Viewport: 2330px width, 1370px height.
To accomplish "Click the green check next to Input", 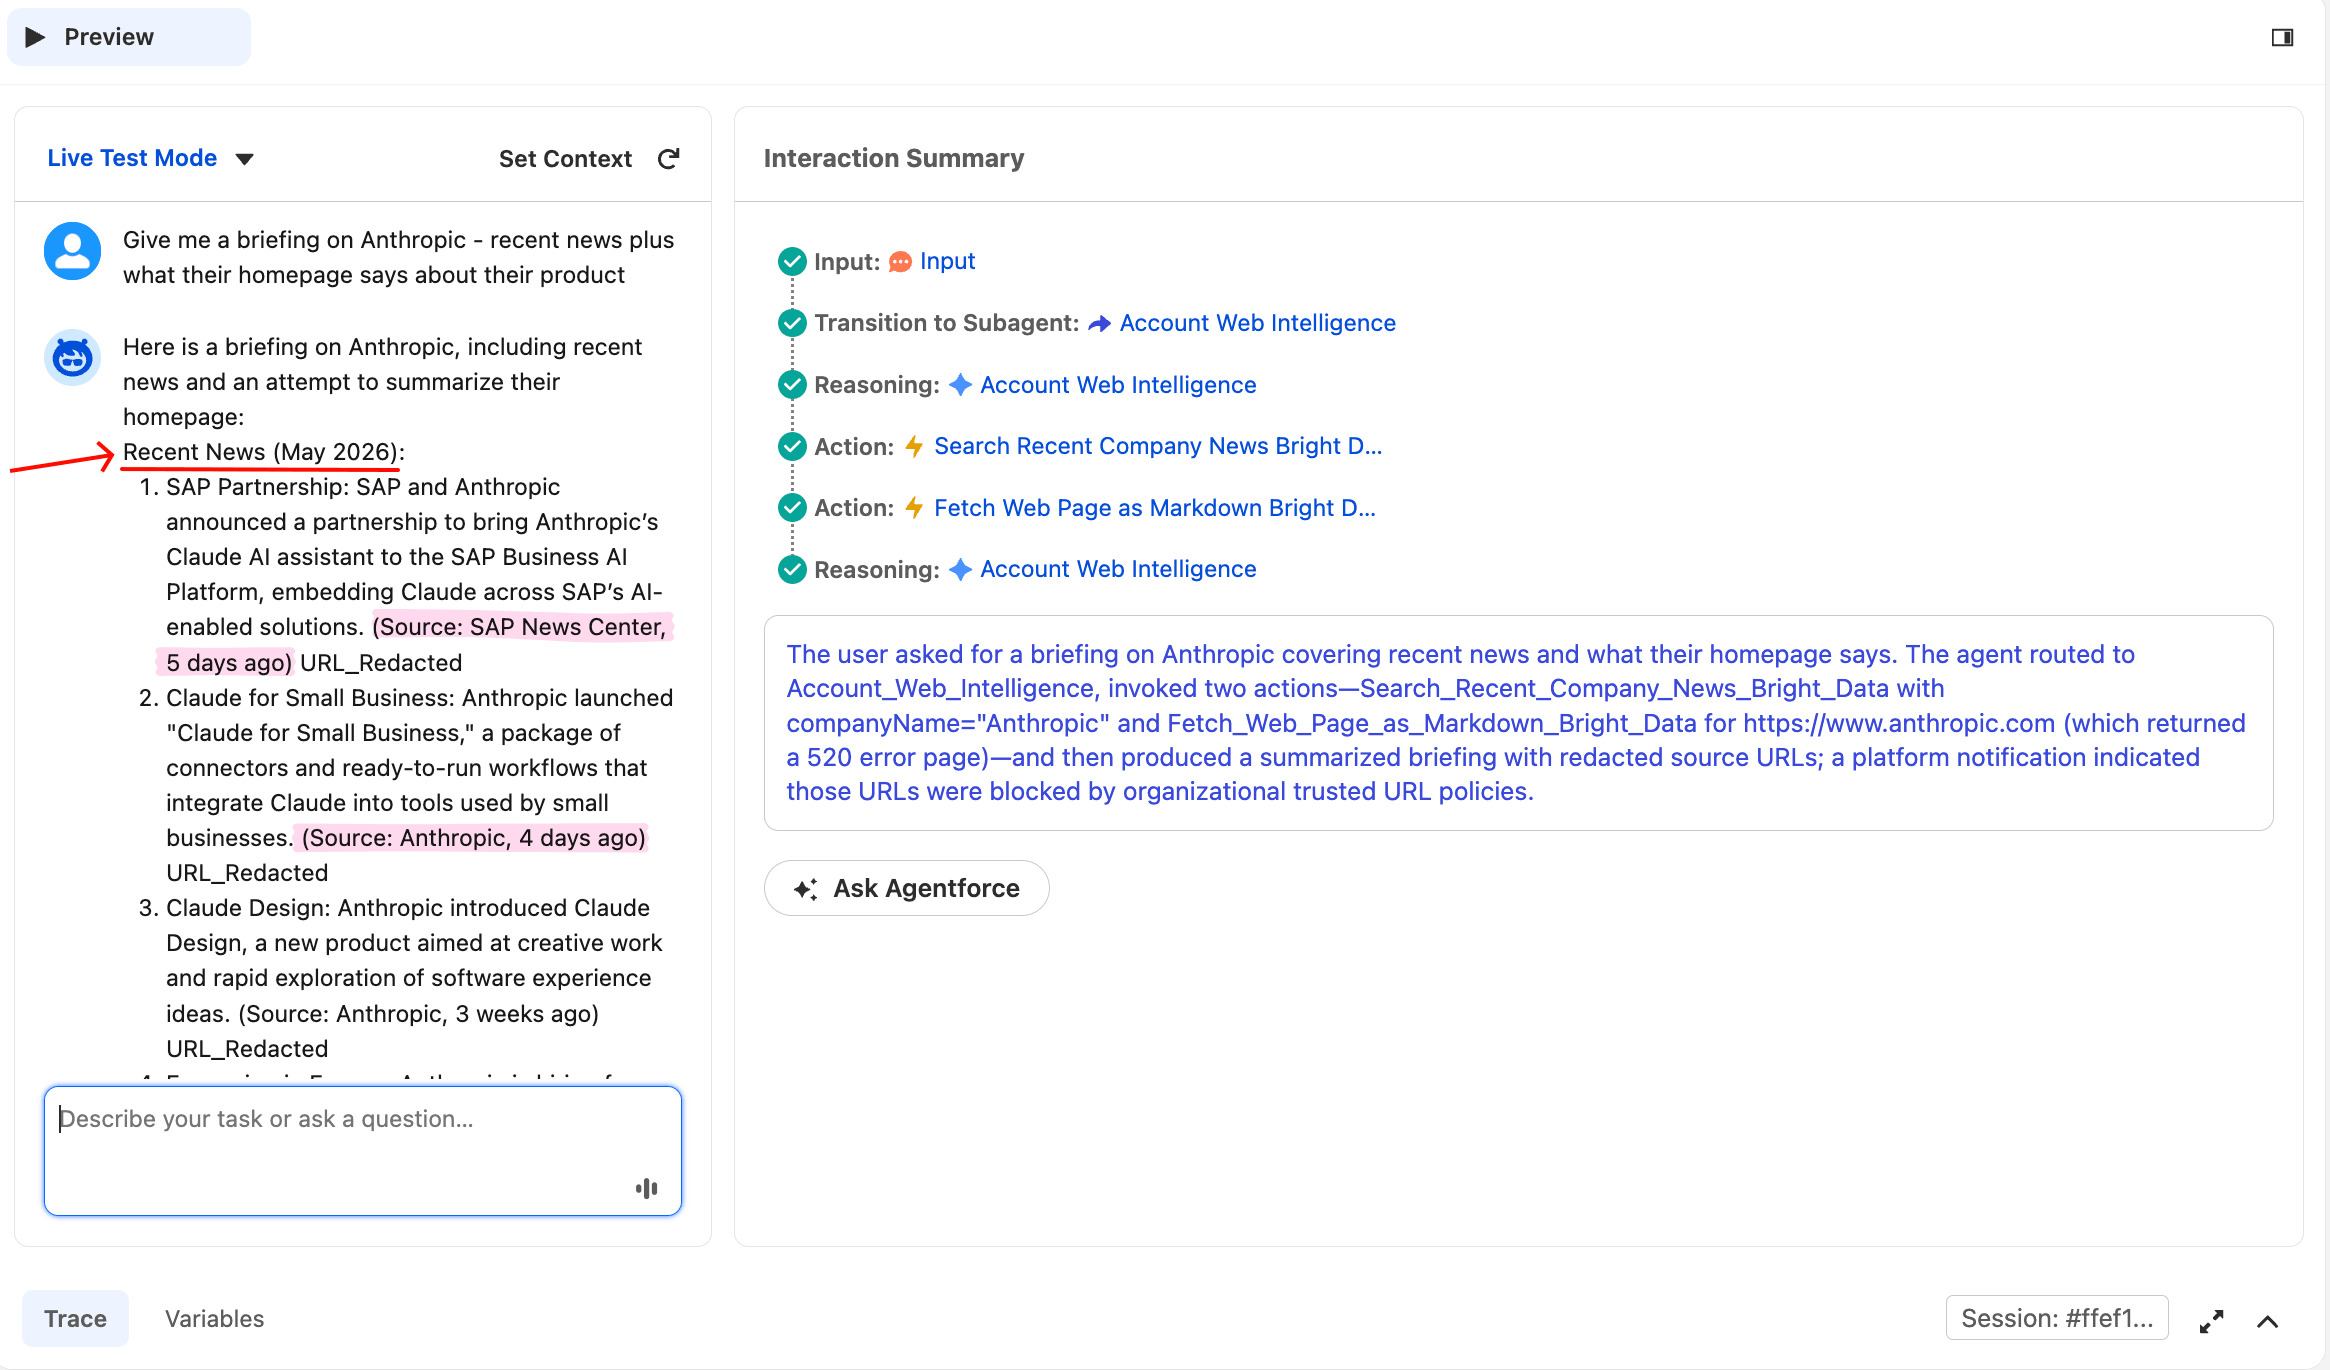I will pos(792,261).
